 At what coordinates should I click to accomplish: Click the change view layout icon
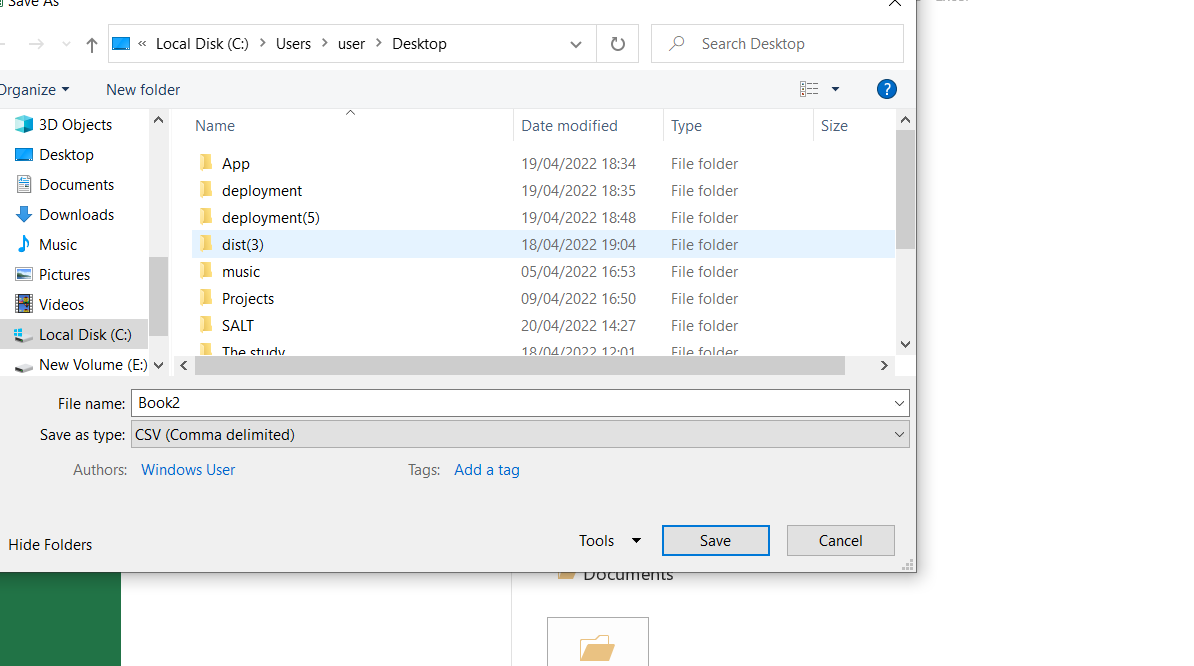[x=809, y=89]
